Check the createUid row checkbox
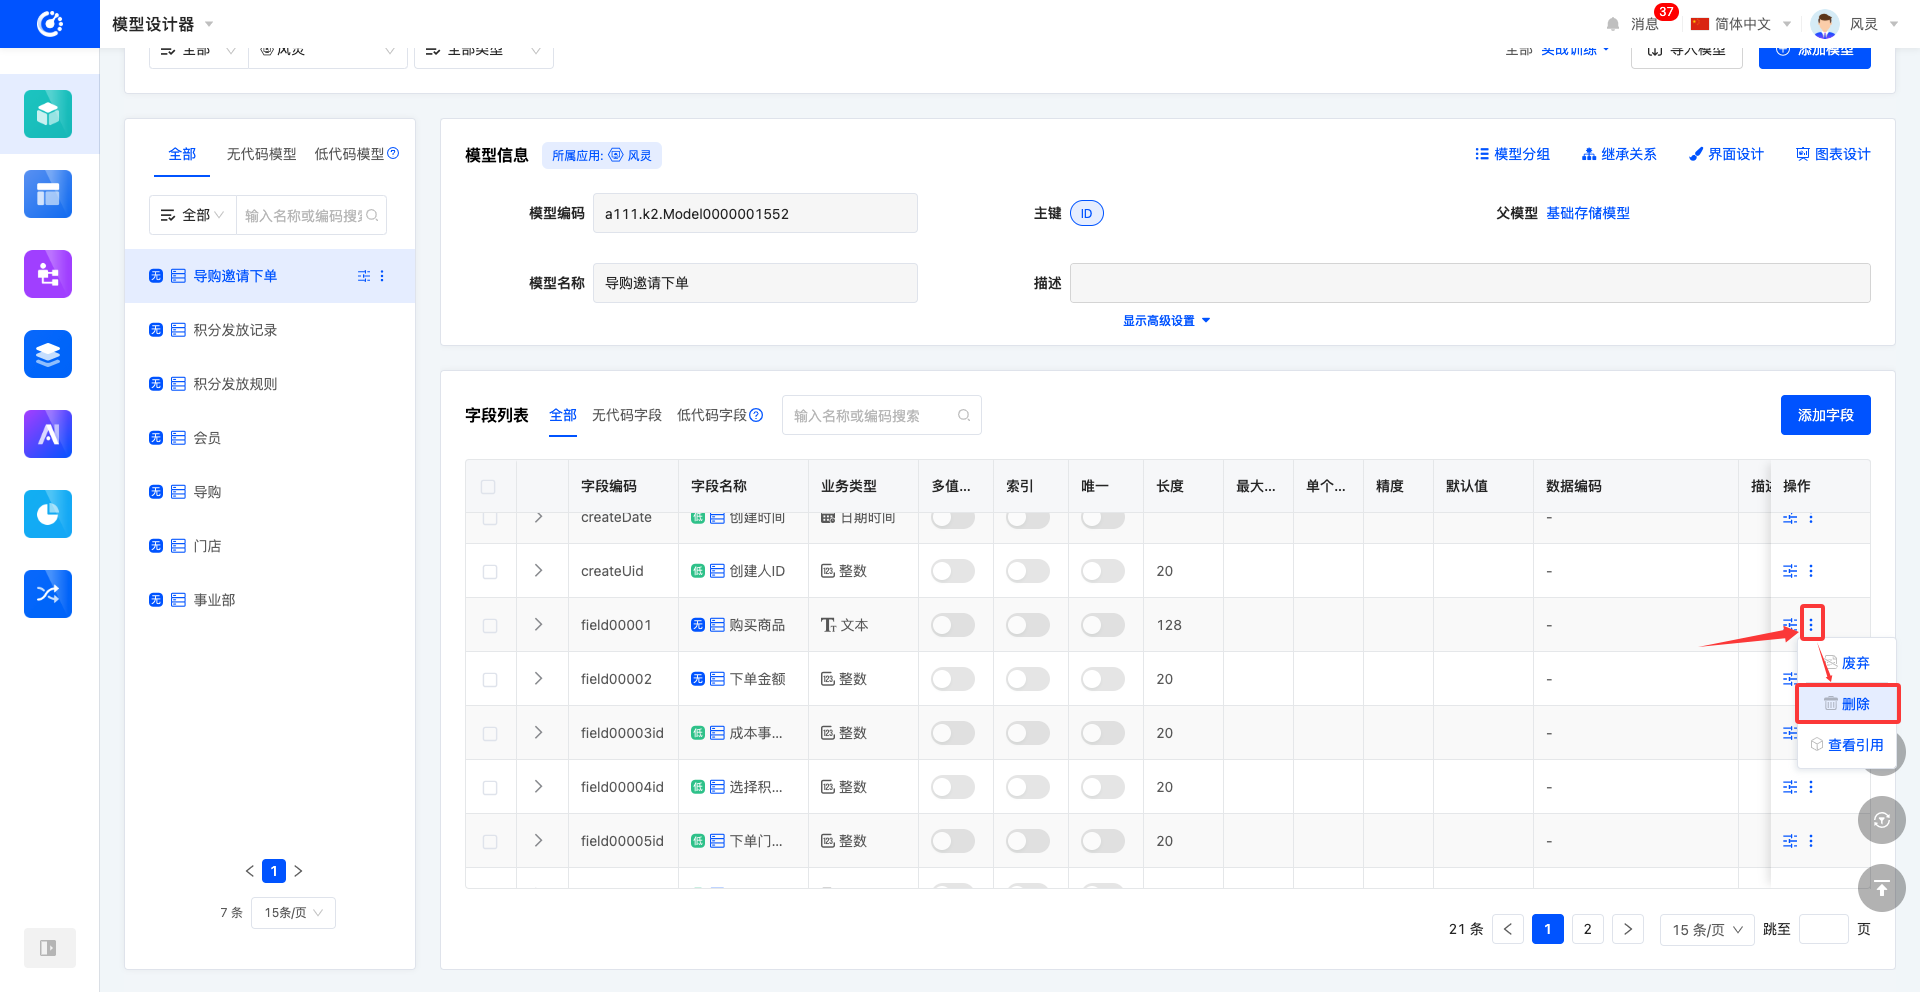Viewport: 1920px width, 992px height. point(490,572)
